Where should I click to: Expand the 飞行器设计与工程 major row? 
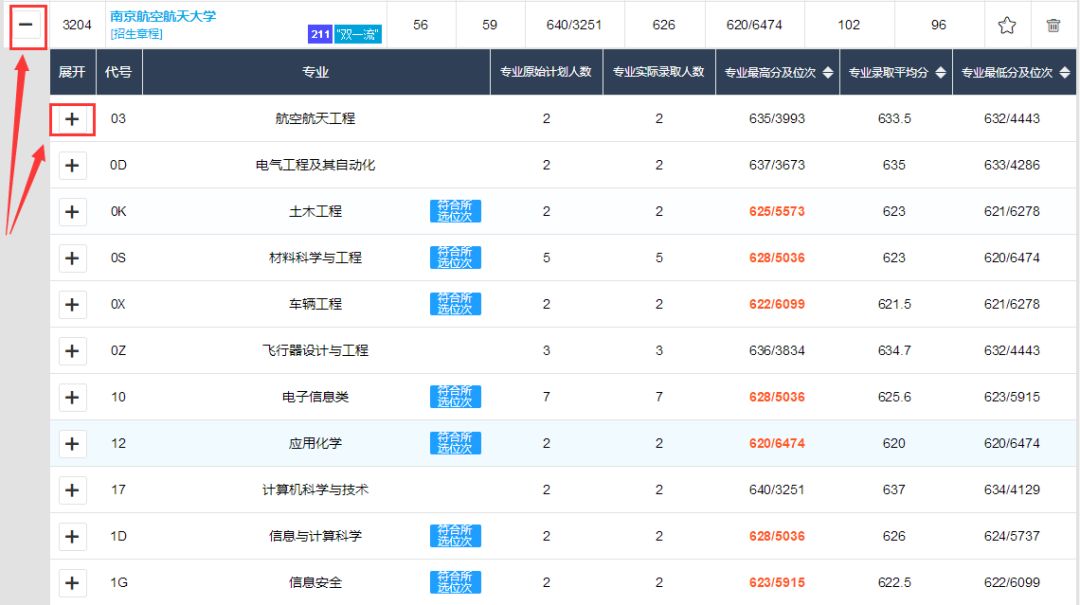tap(71, 350)
